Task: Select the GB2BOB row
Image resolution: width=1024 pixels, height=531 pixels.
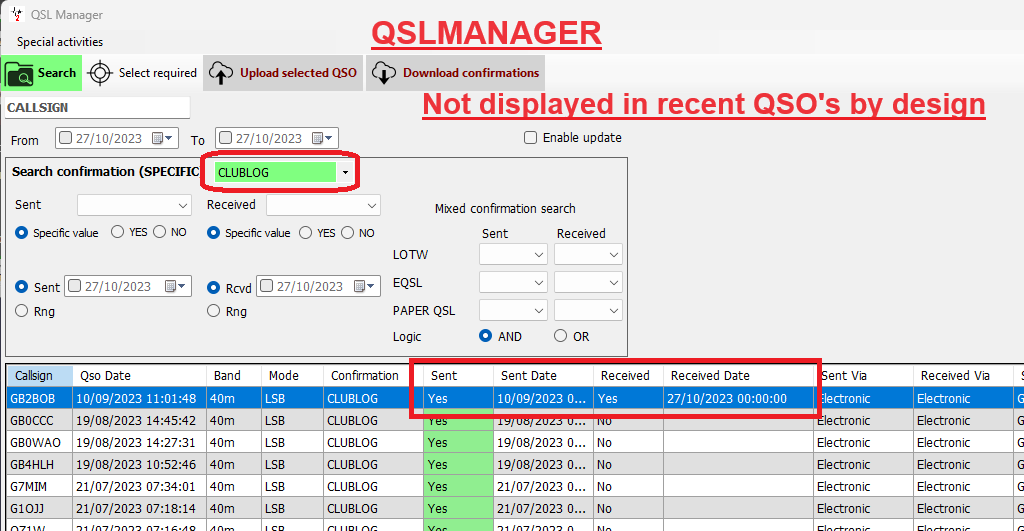Action: point(515,398)
